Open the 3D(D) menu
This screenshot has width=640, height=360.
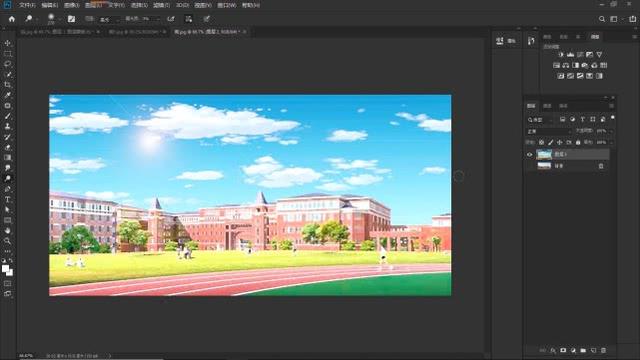coord(182,5)
